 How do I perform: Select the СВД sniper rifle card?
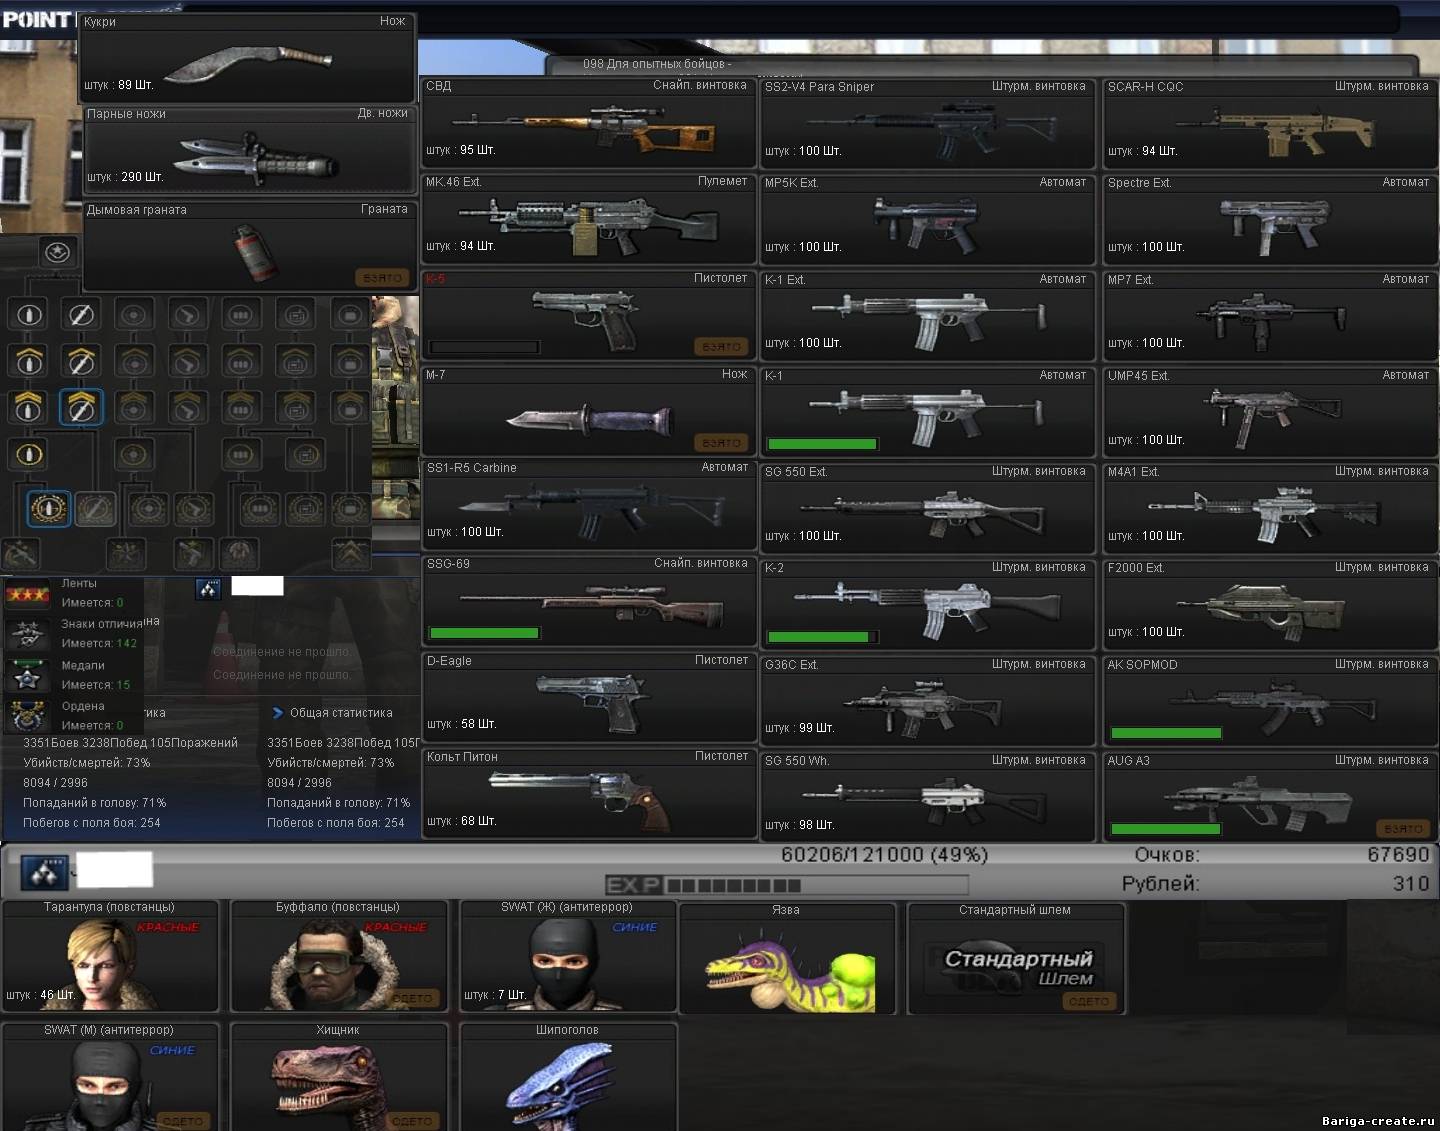point(588,124)
